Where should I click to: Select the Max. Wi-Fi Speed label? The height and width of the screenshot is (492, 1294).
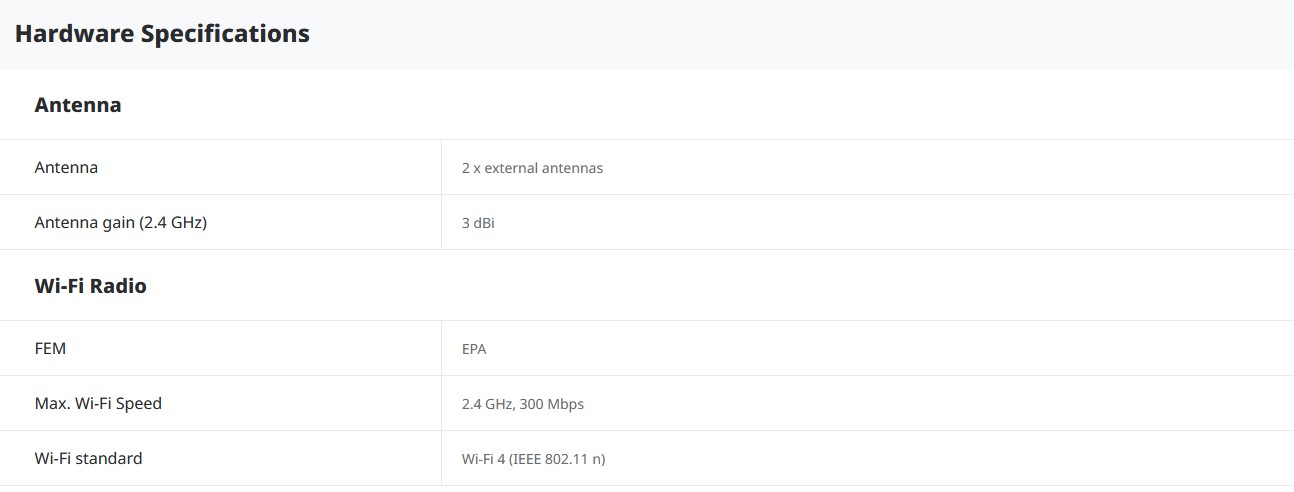[98, 404]
